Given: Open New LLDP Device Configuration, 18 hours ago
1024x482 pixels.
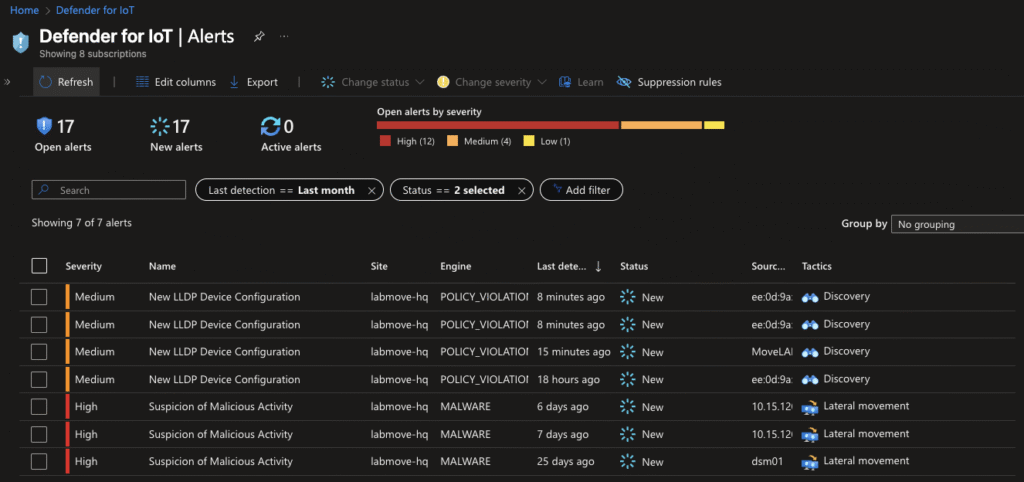Looking at the screenshot, I should coord(225,379).
